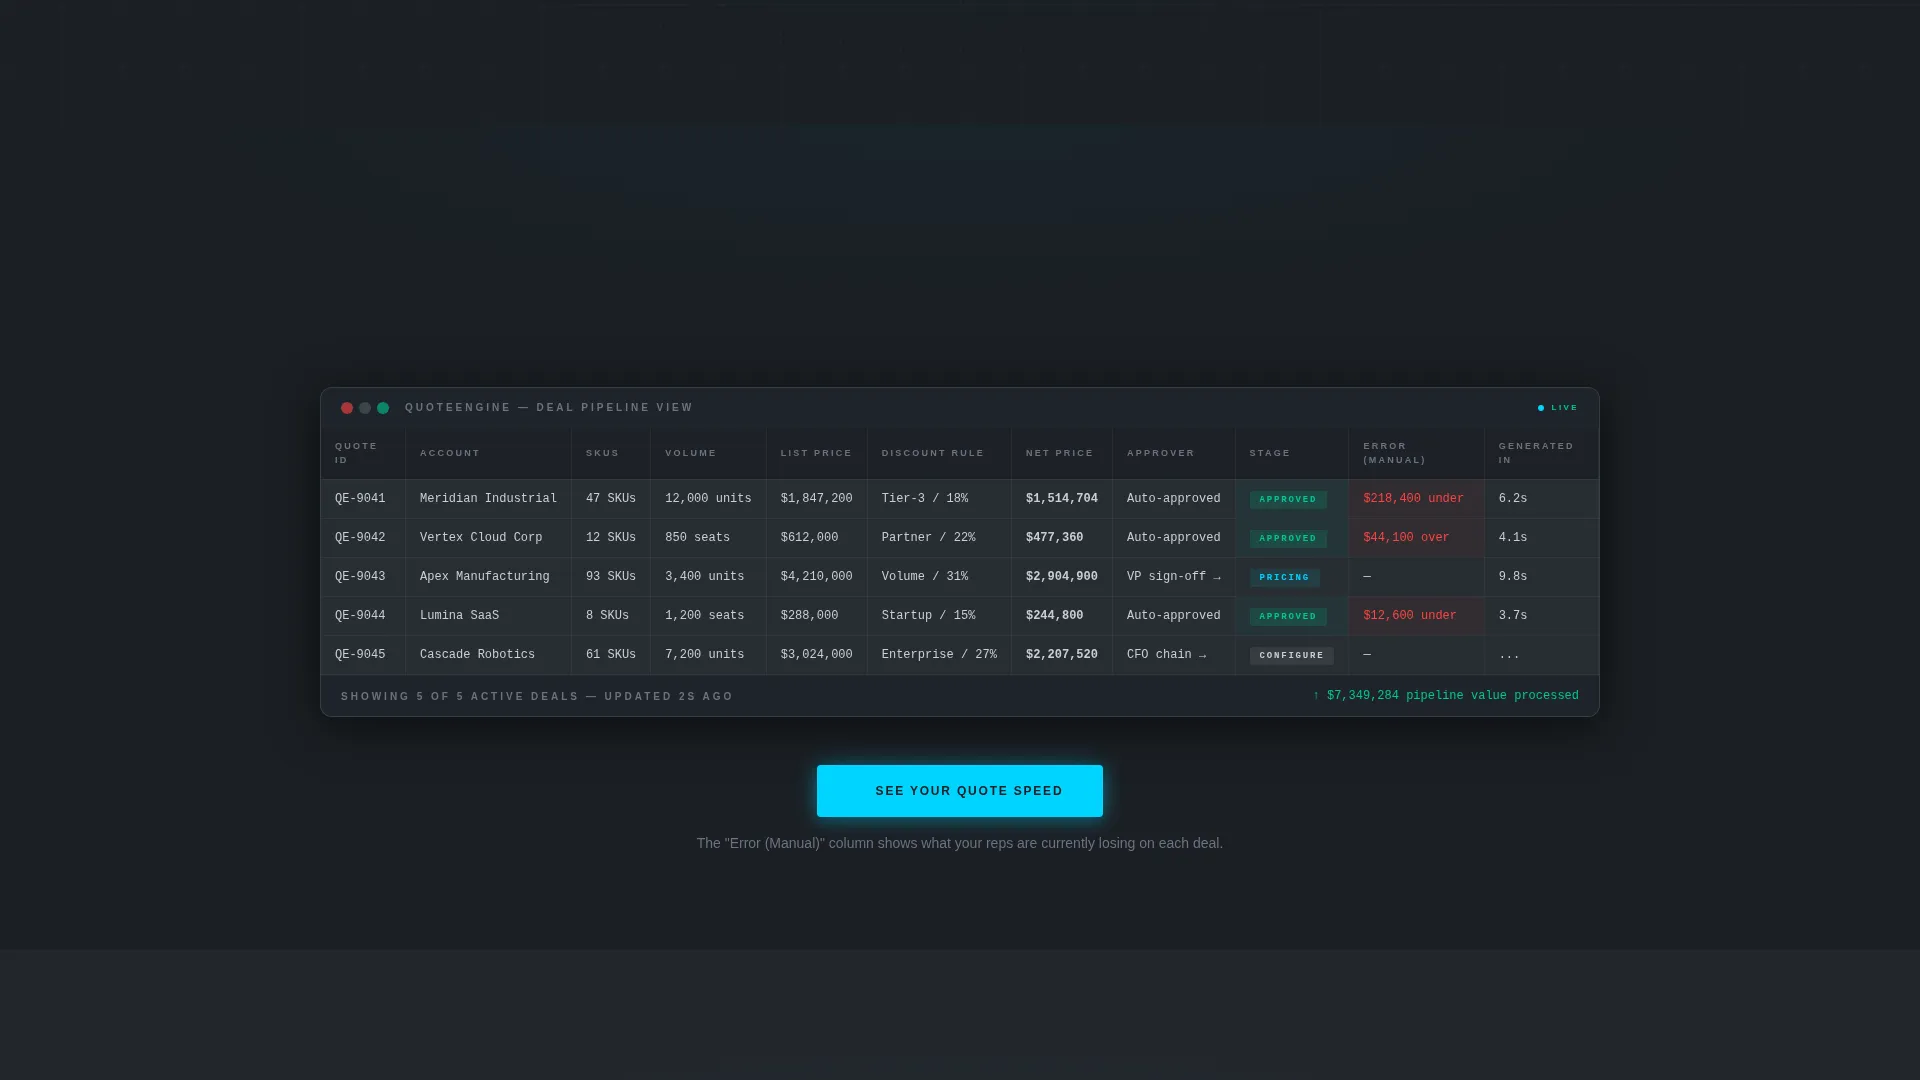1920x1080 pixels.
Task: Click the 9.8s generation time
Action: click(x=1513, y=577)
